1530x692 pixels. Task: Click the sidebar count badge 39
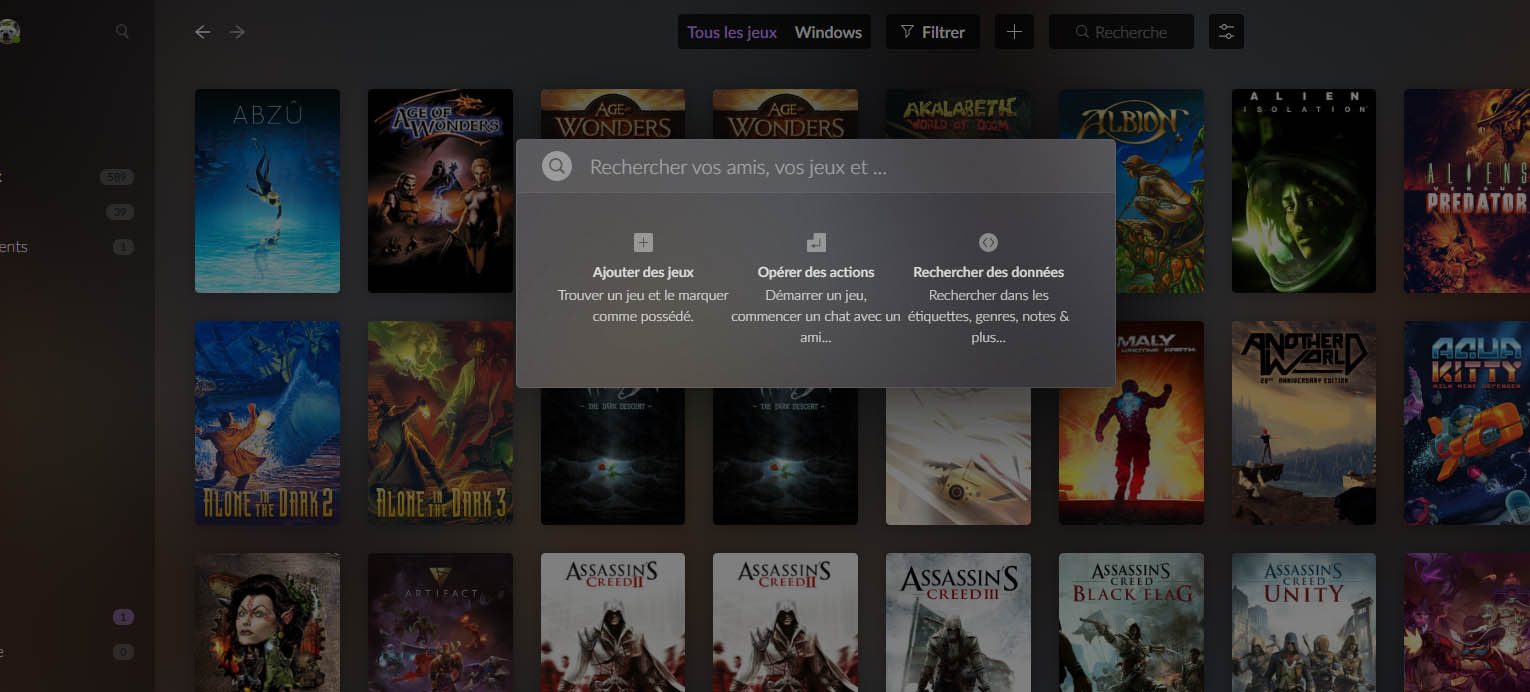point(120,212)
